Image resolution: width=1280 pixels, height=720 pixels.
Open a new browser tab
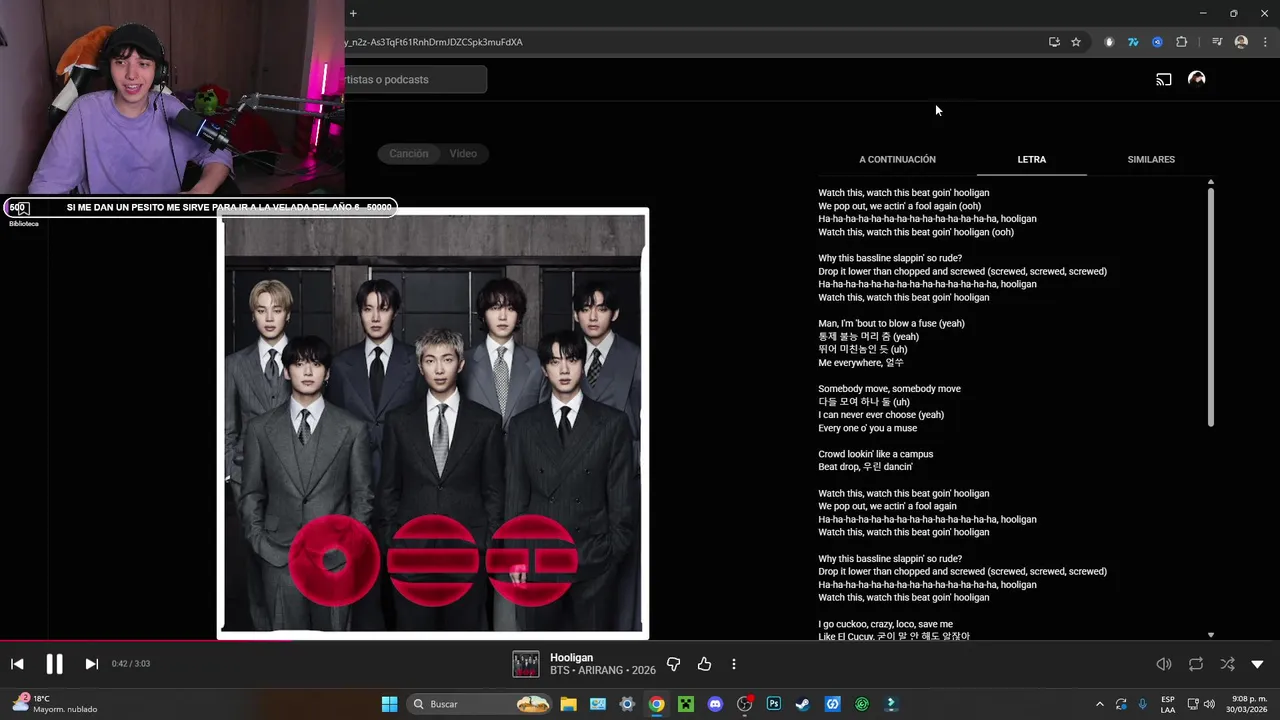(353, 13)
